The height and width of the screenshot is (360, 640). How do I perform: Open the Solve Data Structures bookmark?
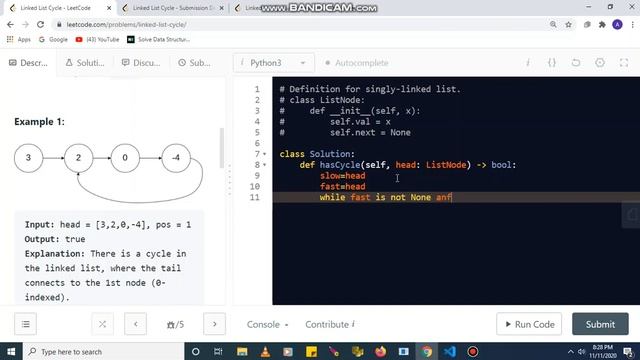coord(158,40)
